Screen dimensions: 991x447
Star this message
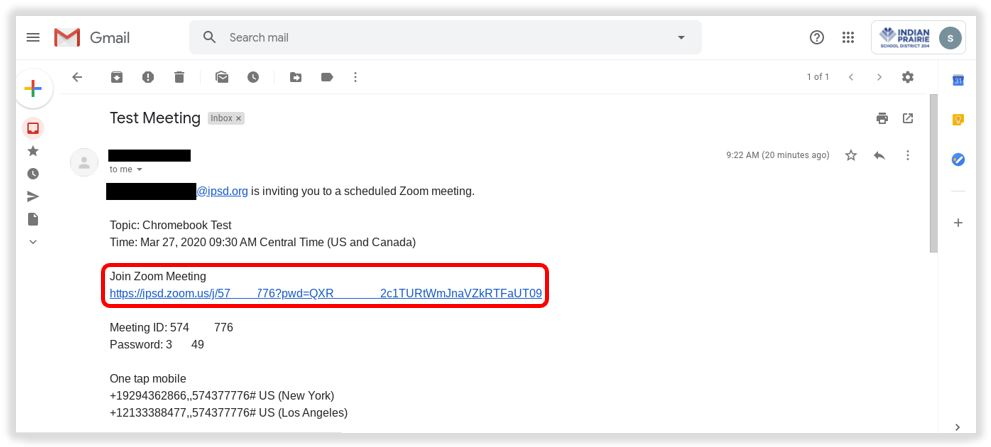(x=851, y=155)
